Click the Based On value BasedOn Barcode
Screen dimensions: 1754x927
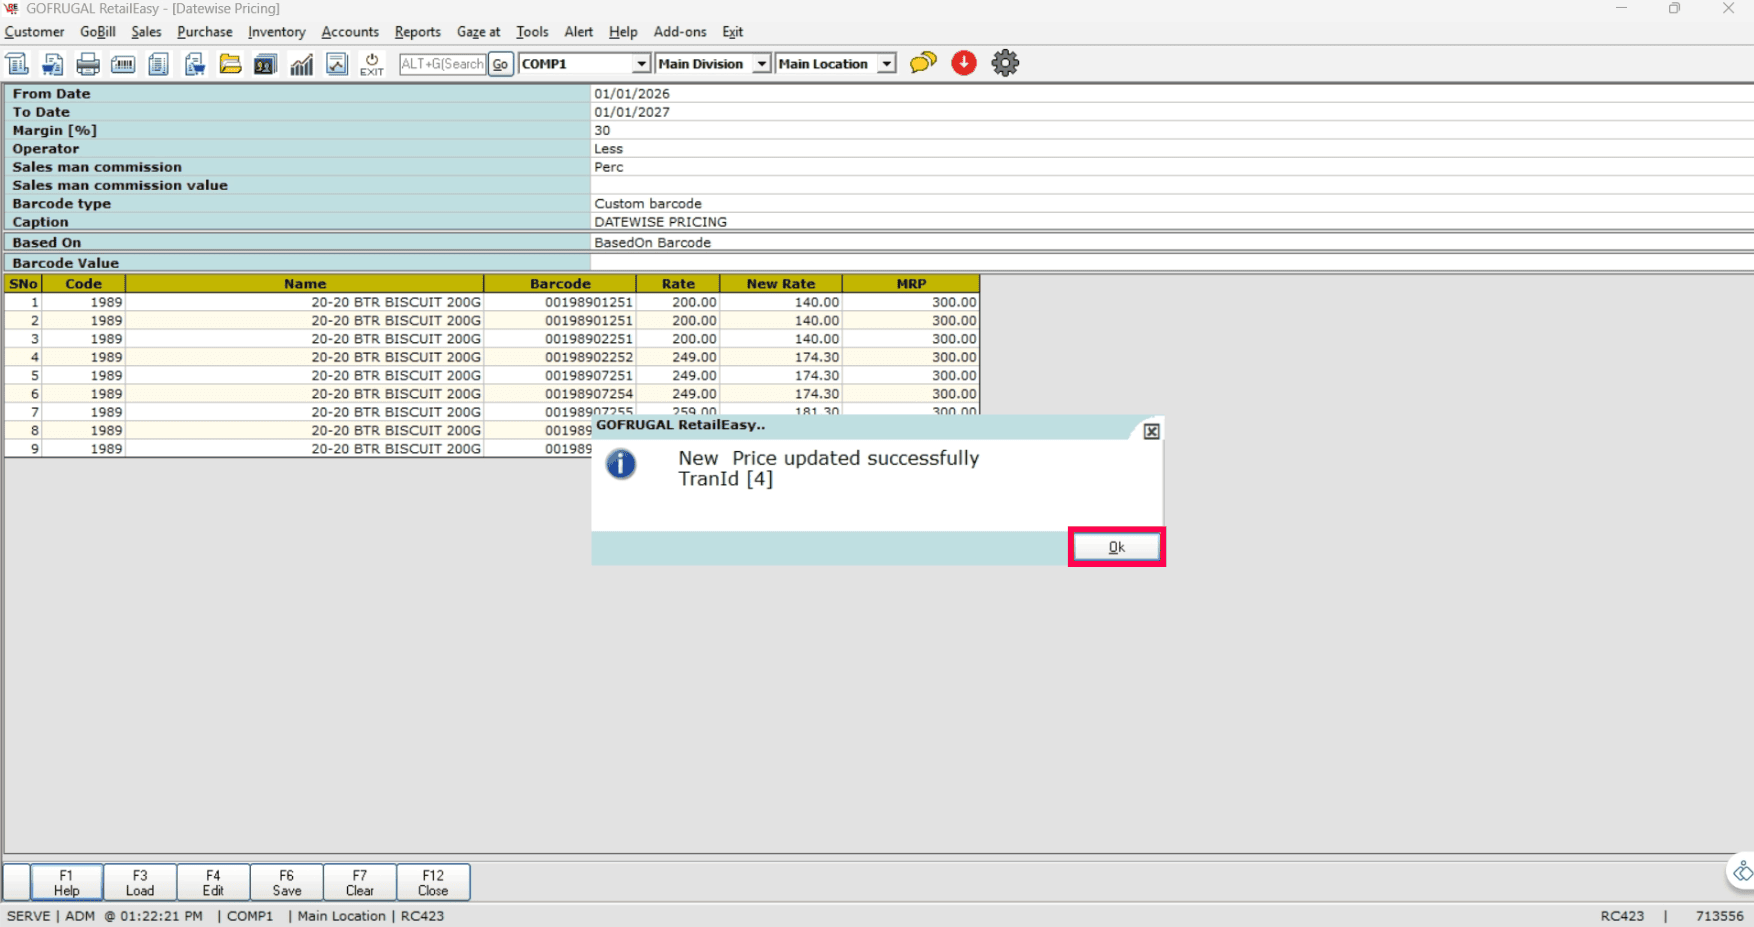coord(653,243)
